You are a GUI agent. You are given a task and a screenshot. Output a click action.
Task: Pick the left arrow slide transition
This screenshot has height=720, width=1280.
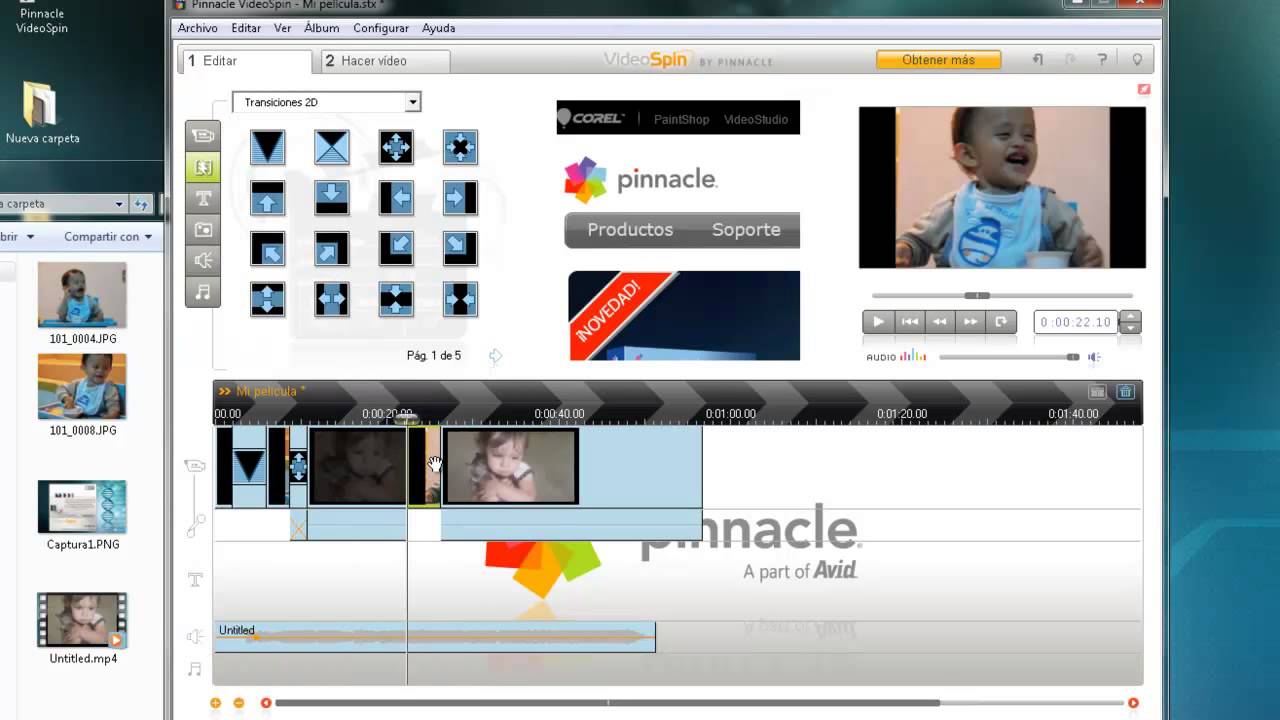[396, 198]
